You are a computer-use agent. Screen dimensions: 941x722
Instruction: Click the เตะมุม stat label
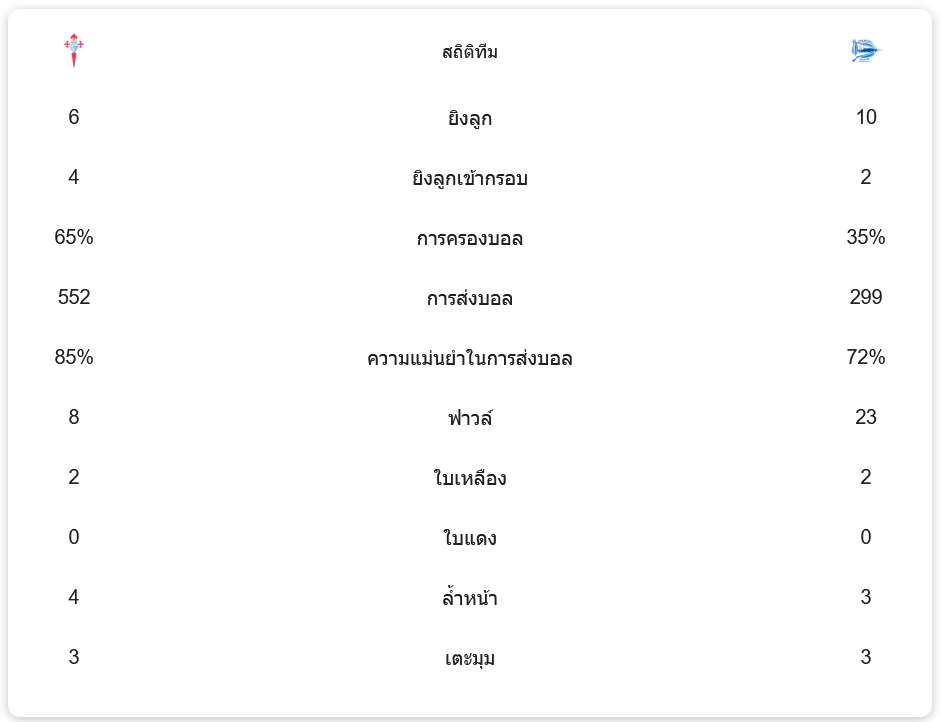(x=470, y=659)
